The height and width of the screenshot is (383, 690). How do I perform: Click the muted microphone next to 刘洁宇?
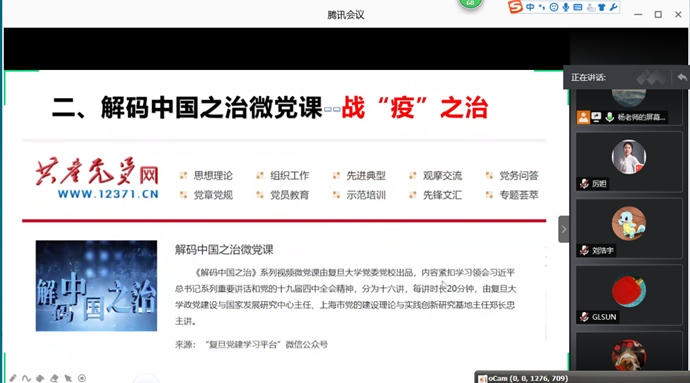click(x=584, y=250)
